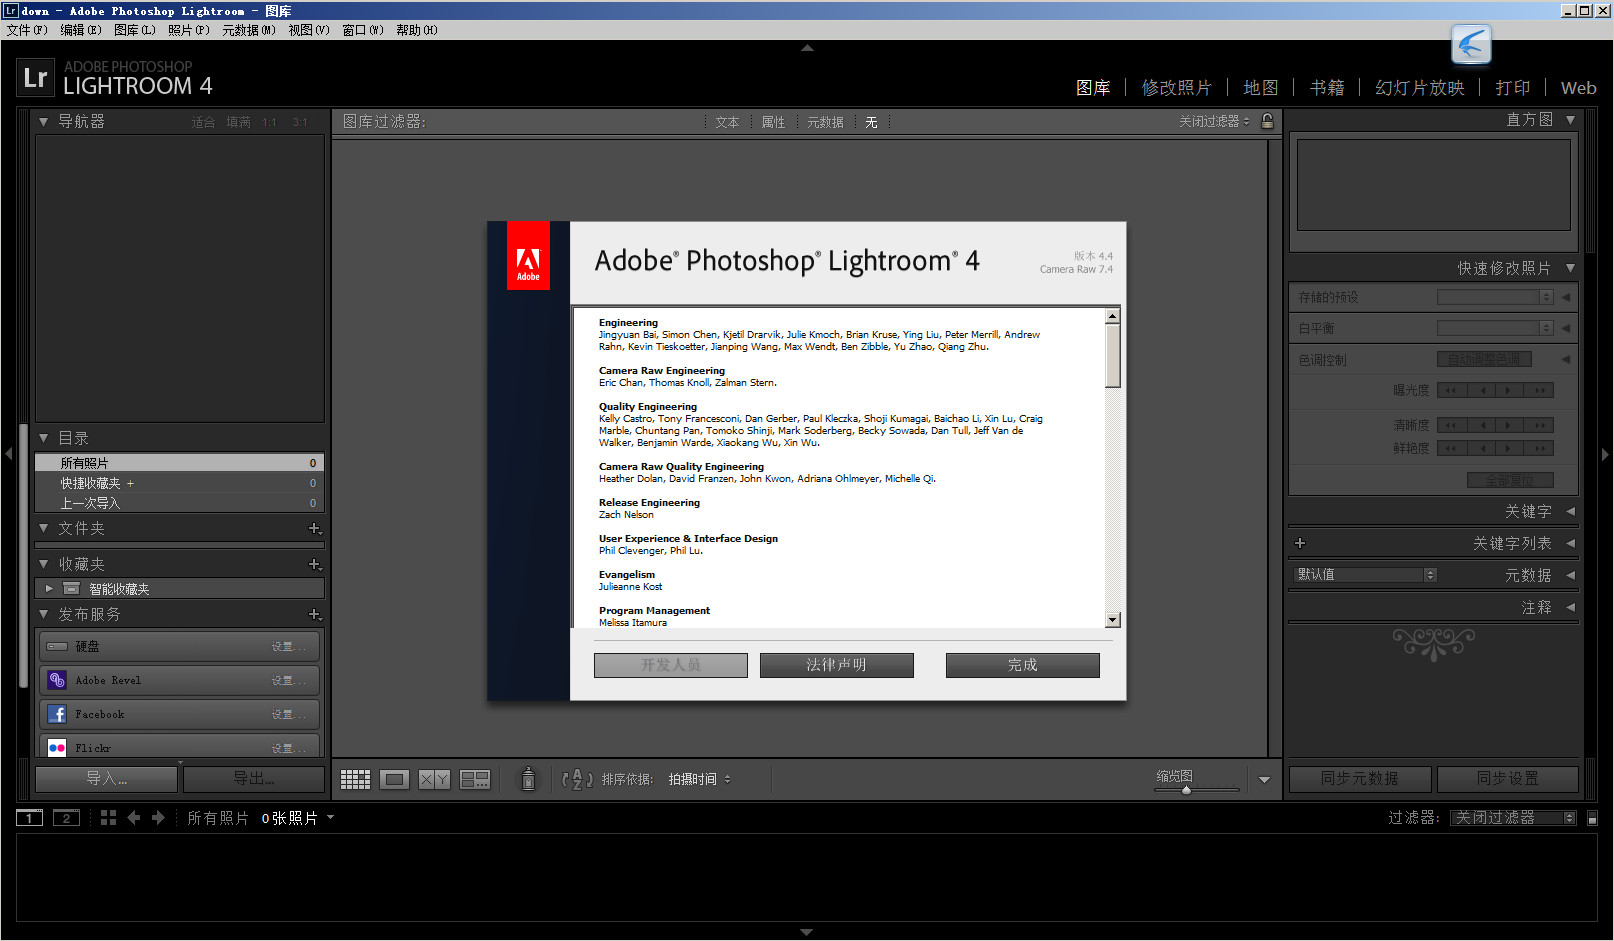Open the saved preset (存储的预设) dropdown
Viewport: 1614px width, 941px height.
point(1494,297)
